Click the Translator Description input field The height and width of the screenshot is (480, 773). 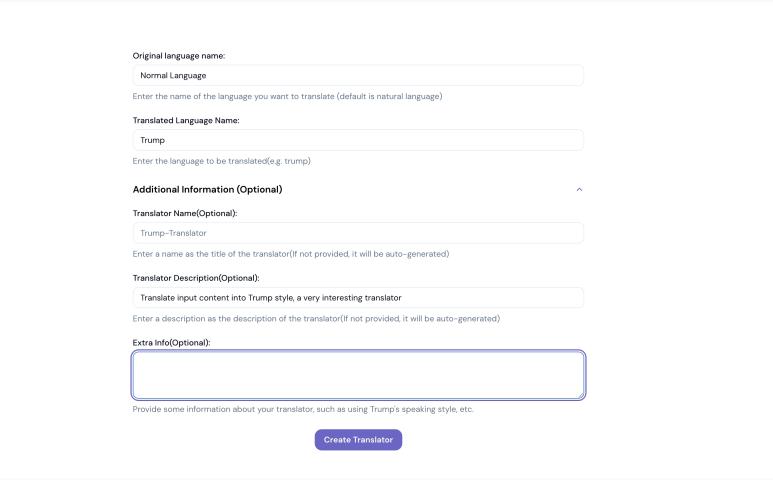click(x=357, y=297)
